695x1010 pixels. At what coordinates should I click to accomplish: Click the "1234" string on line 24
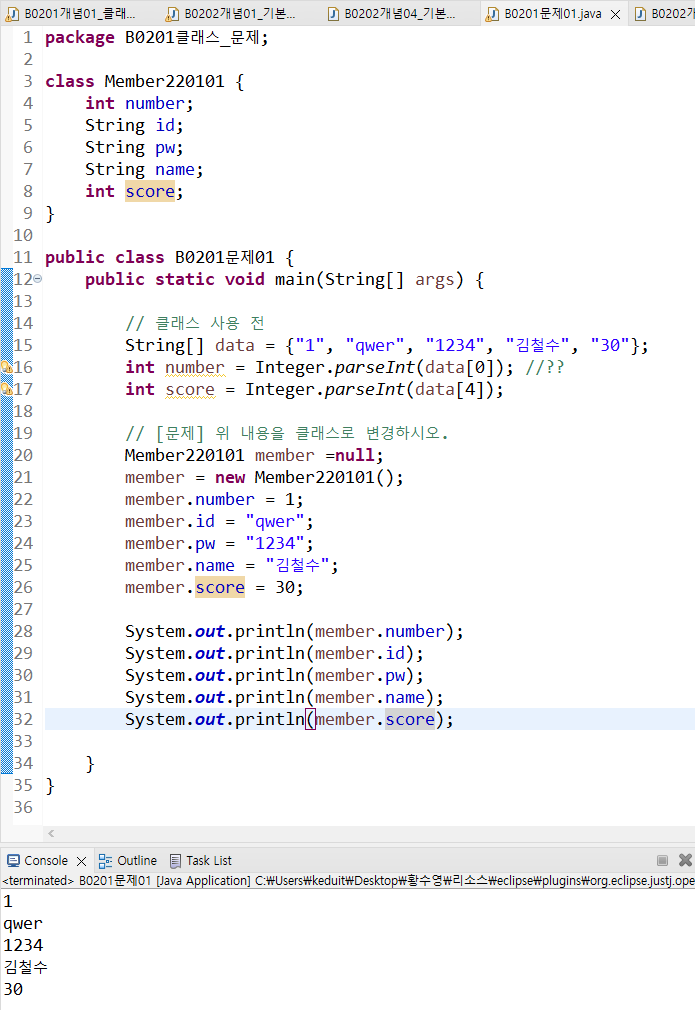[274, 543]
